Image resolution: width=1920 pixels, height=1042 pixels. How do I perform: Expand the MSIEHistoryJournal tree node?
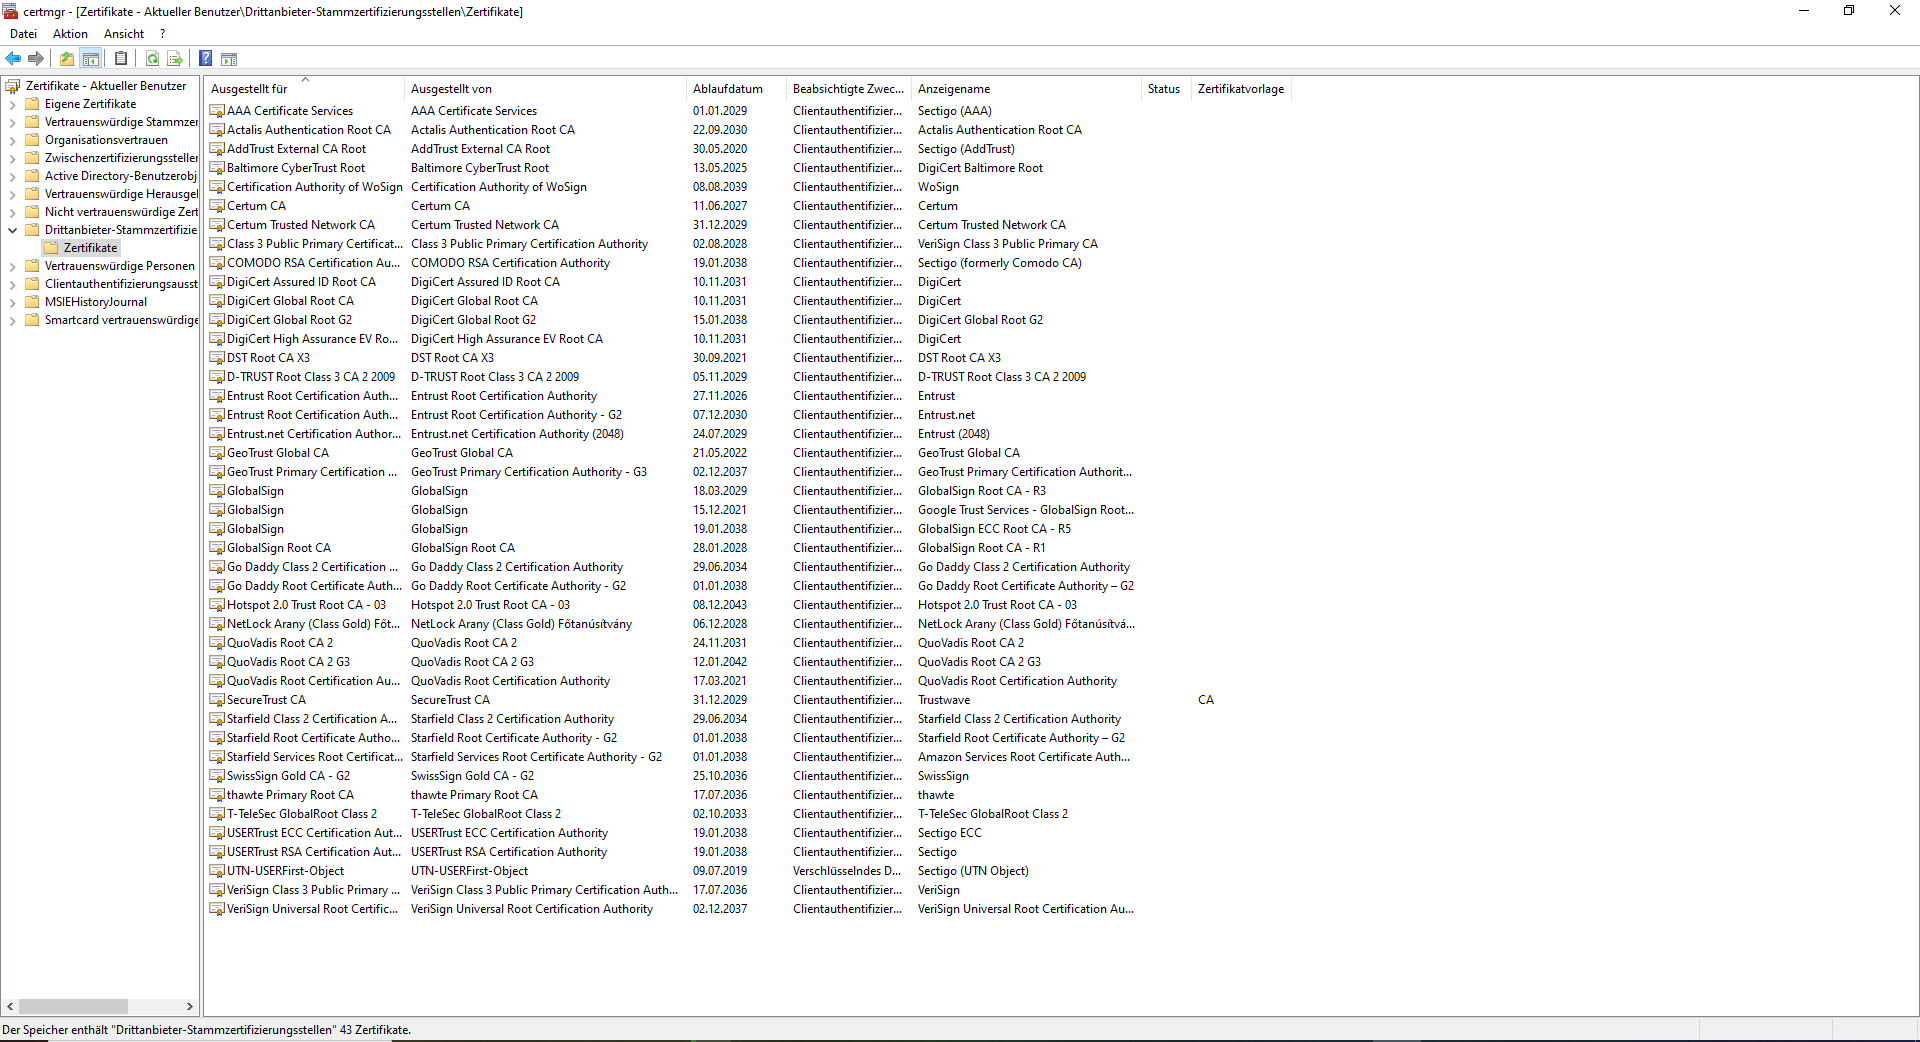12,302
